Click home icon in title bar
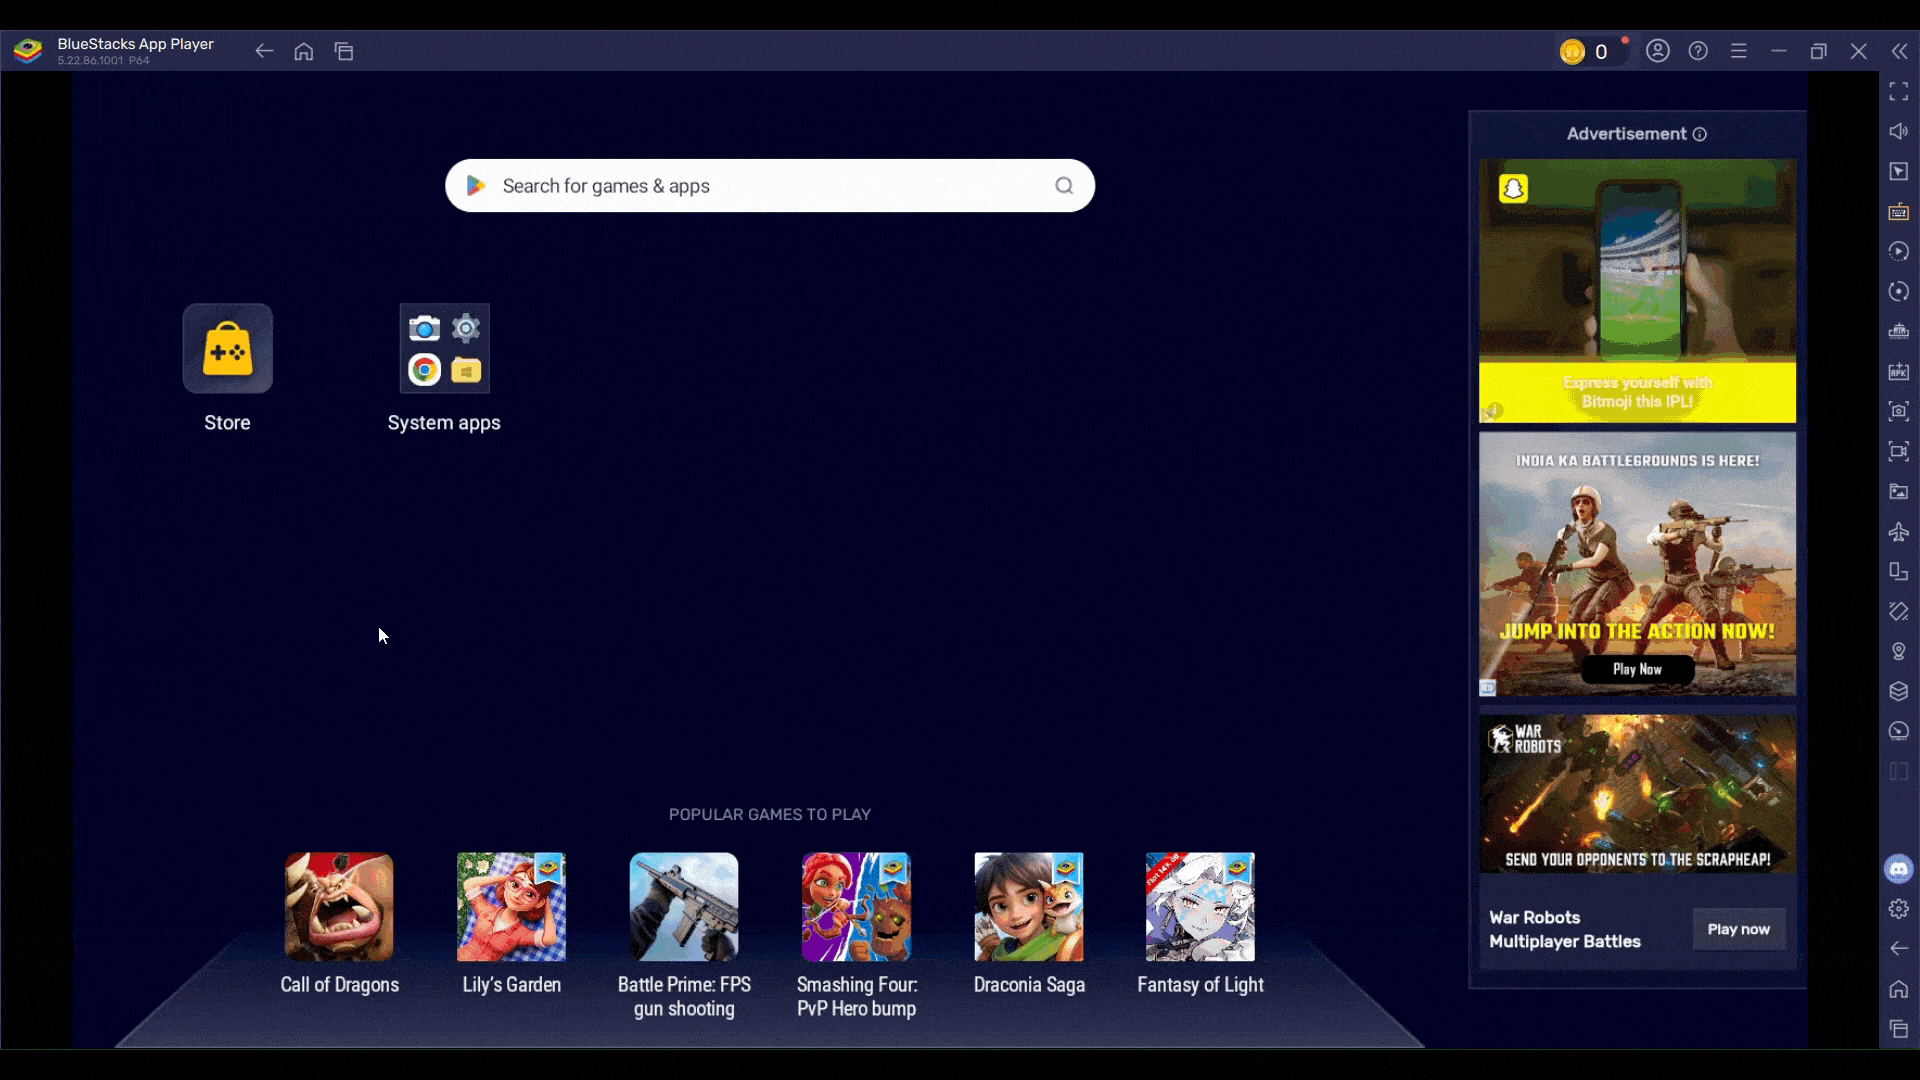The image size is (1920, 1080). 304,51
